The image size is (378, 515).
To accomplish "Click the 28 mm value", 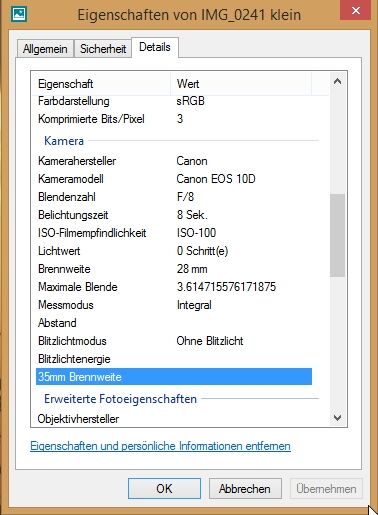I will pos(192,269).
